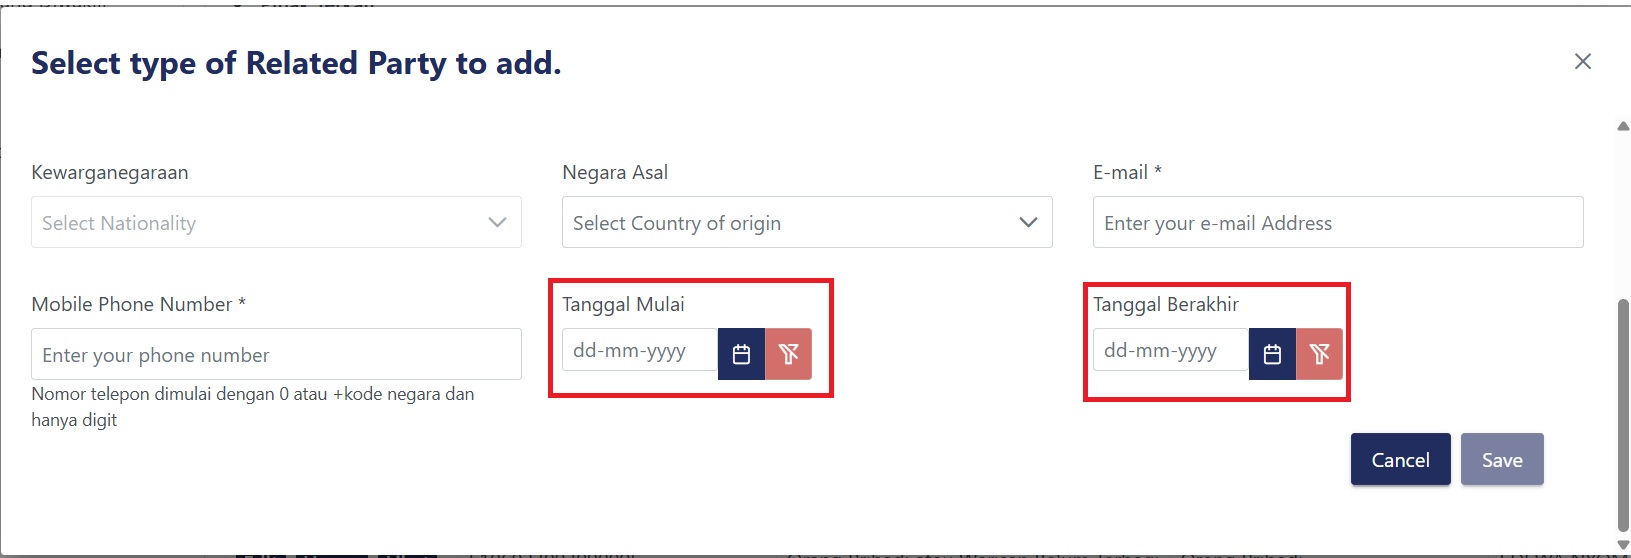Close the Related Party dialog
This screenshot has width=1631, height=558.
1582,62
